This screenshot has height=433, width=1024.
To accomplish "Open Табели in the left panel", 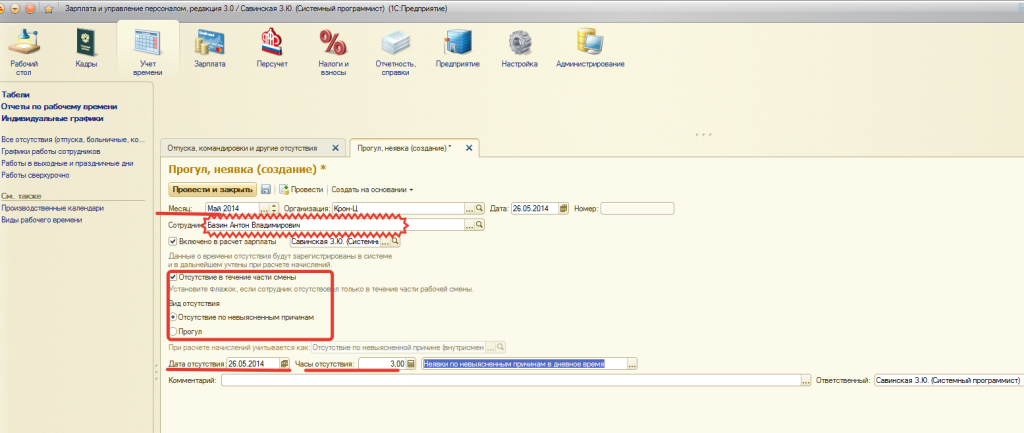I will pos(16,95).
